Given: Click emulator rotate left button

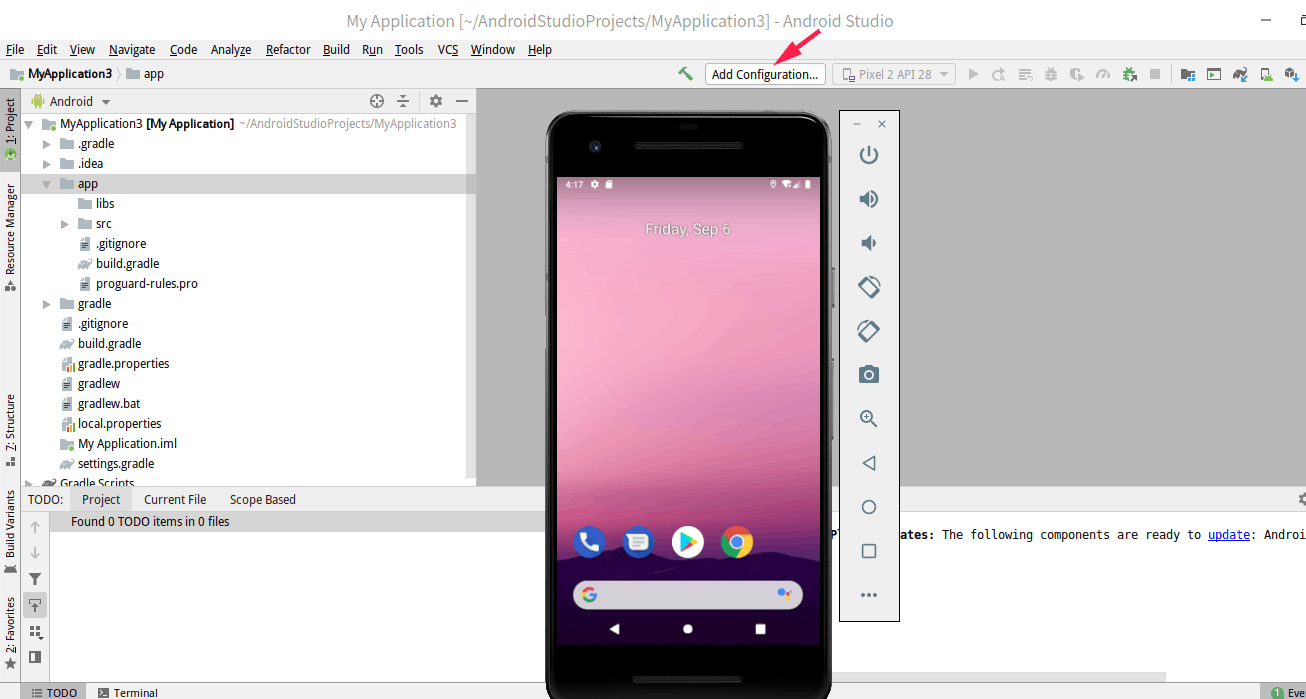Looking at the screenshot, I should tap(869, 287).
